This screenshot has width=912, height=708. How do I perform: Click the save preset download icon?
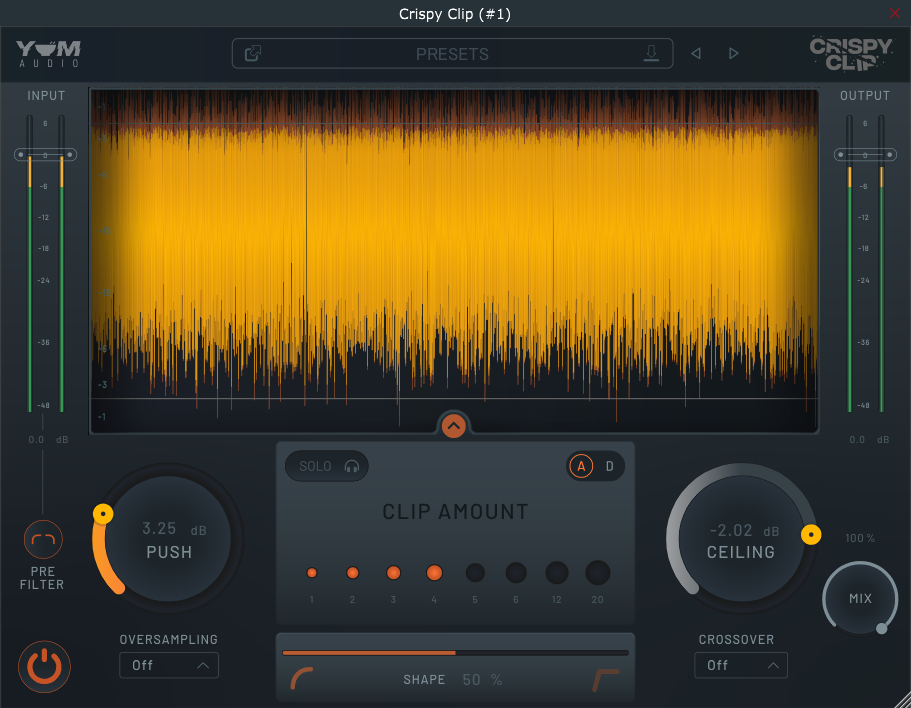coord(651,54)
